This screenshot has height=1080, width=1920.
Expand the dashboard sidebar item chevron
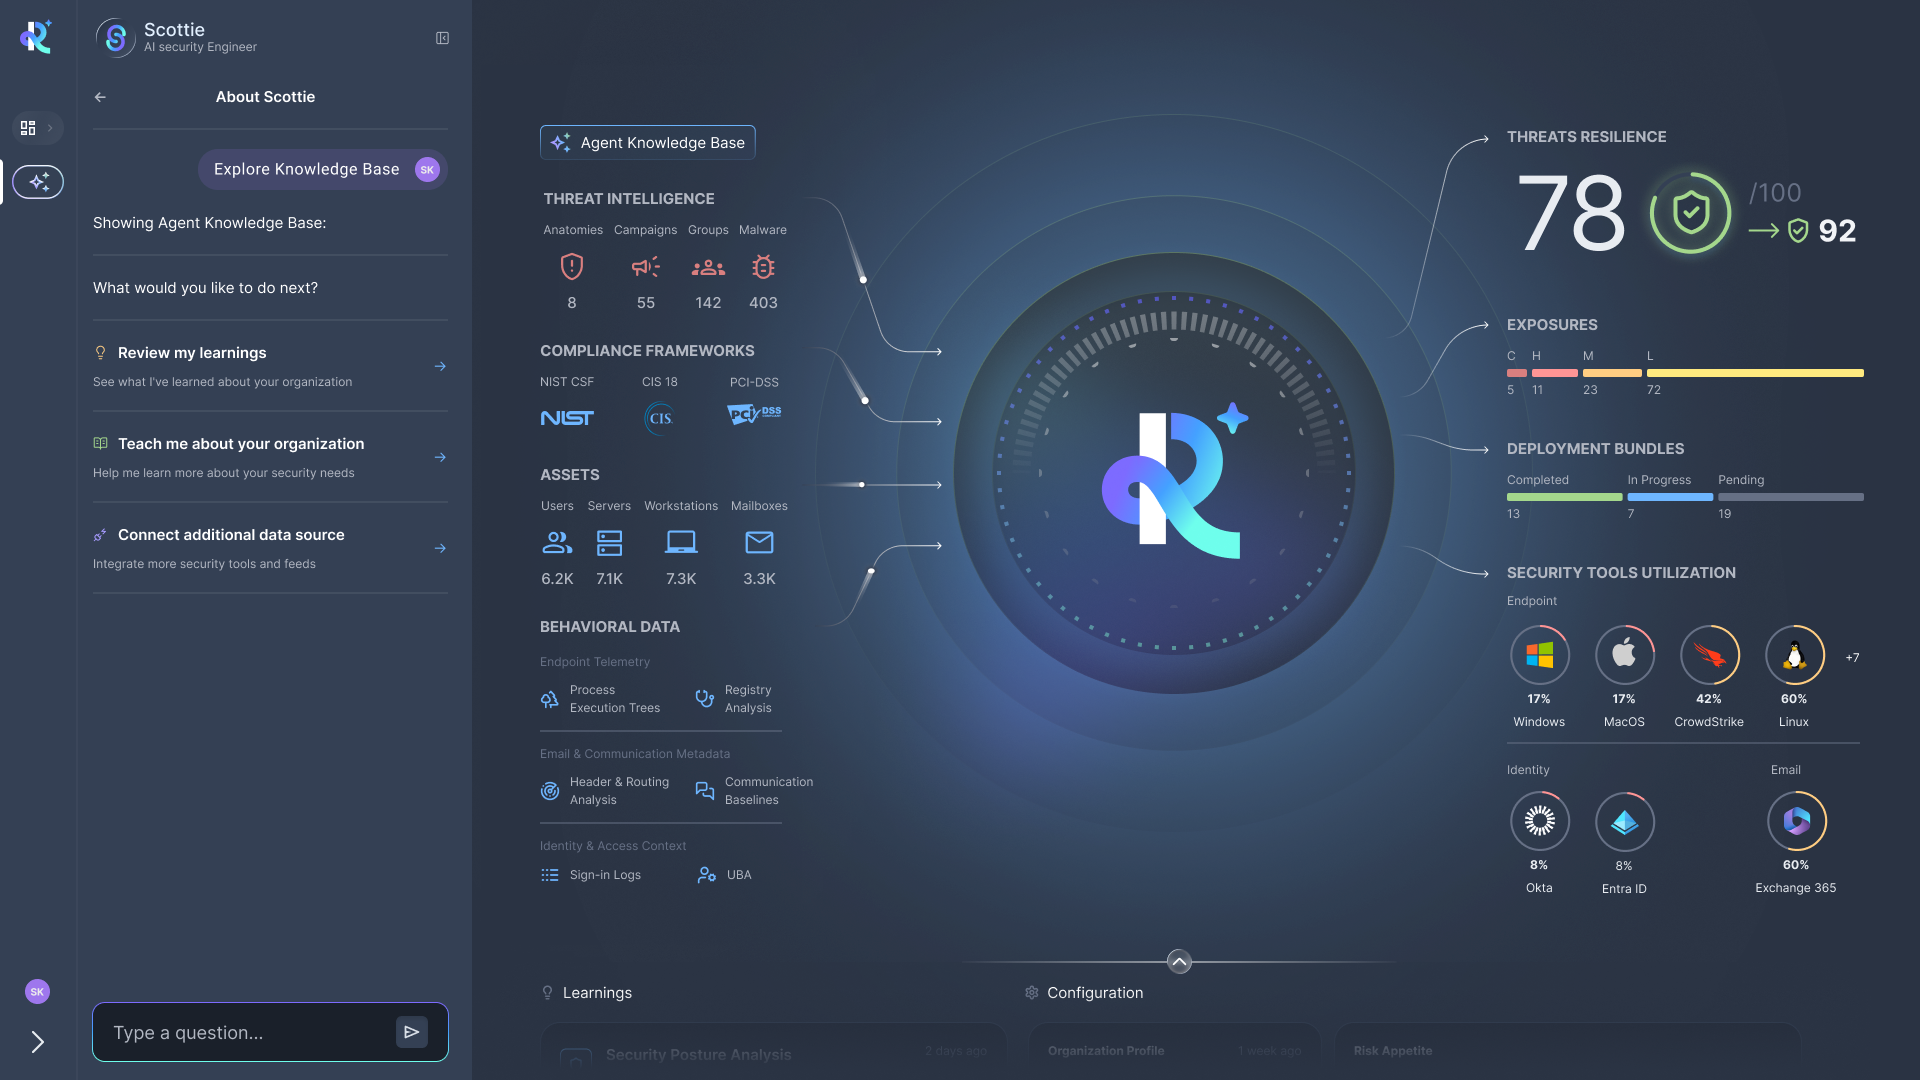click(x=50, y=128)
